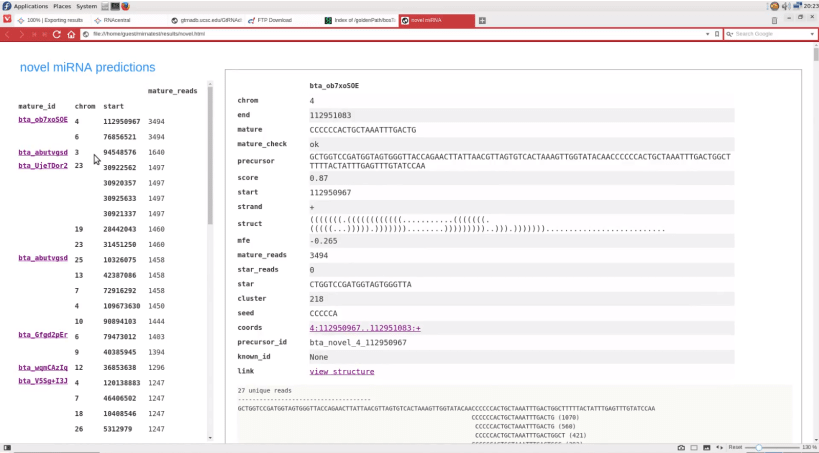Open the volume control in system tray
The width and height of the screenshot is (819, 453).
[x=786, y=6]
